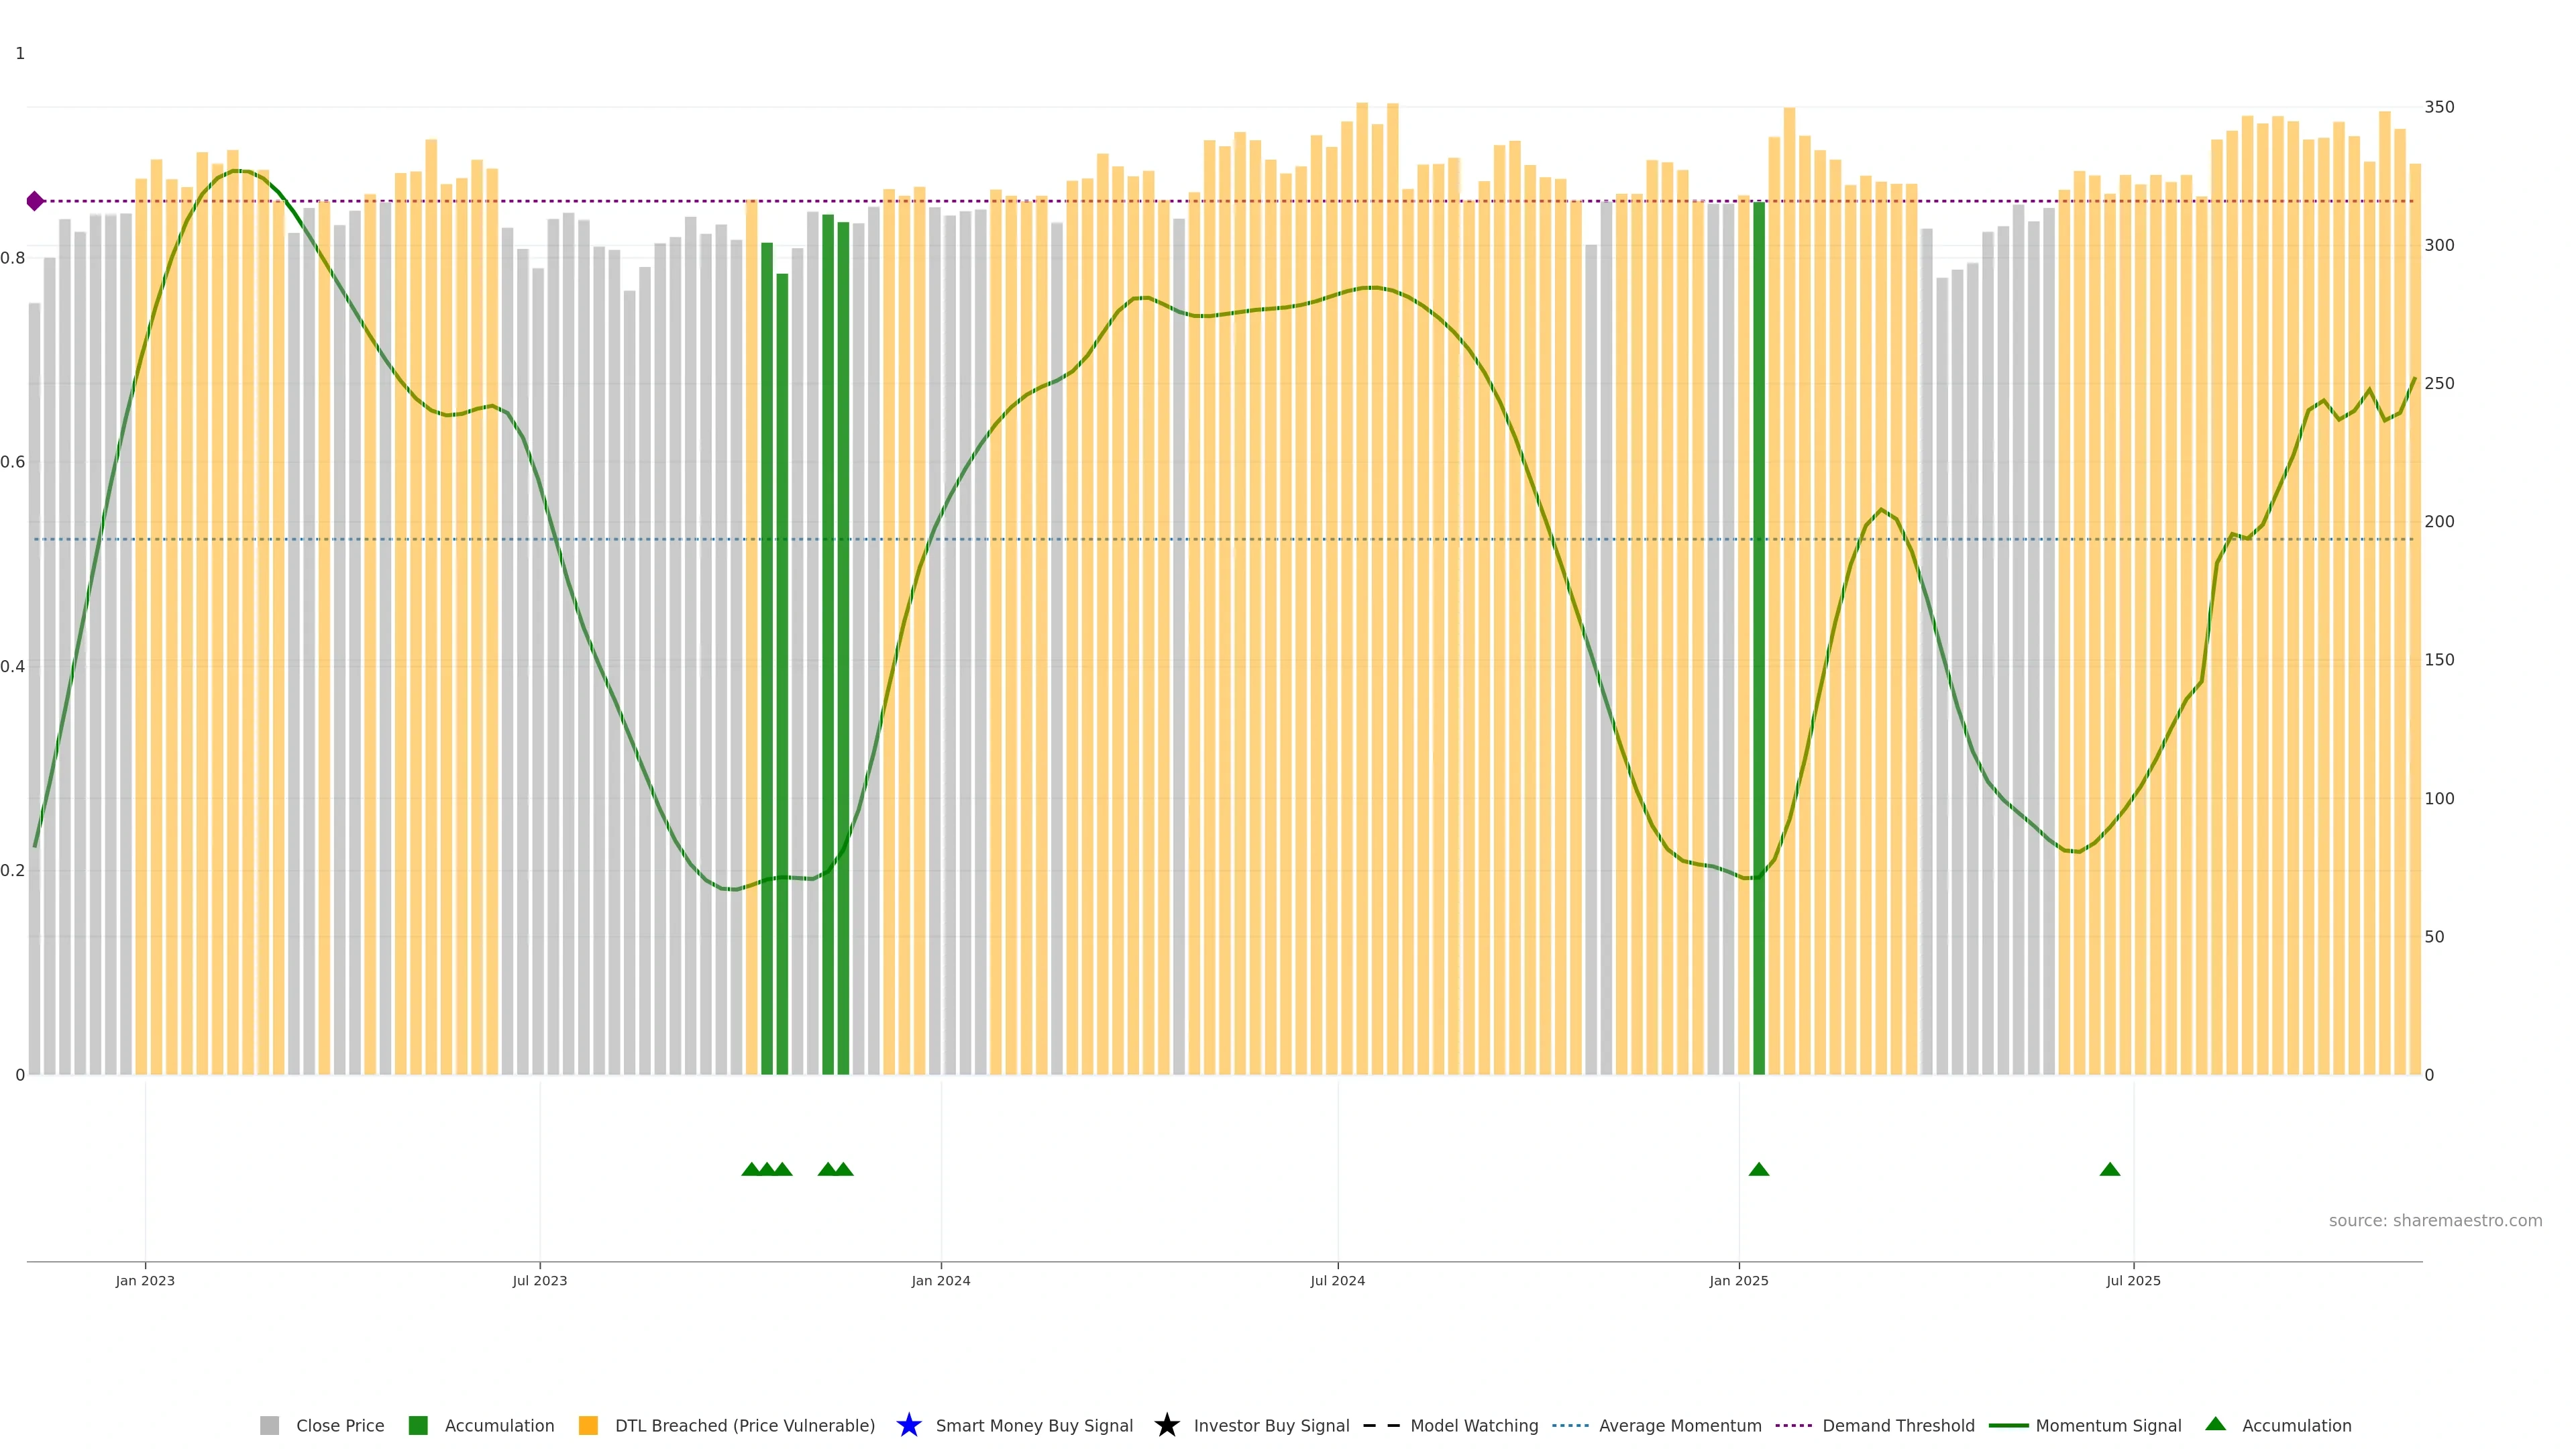This screenshot has height=1449, width=2576.
Task: Click the accumulation triangle near Jan 2025
Action: (x=1758, y=1169)
